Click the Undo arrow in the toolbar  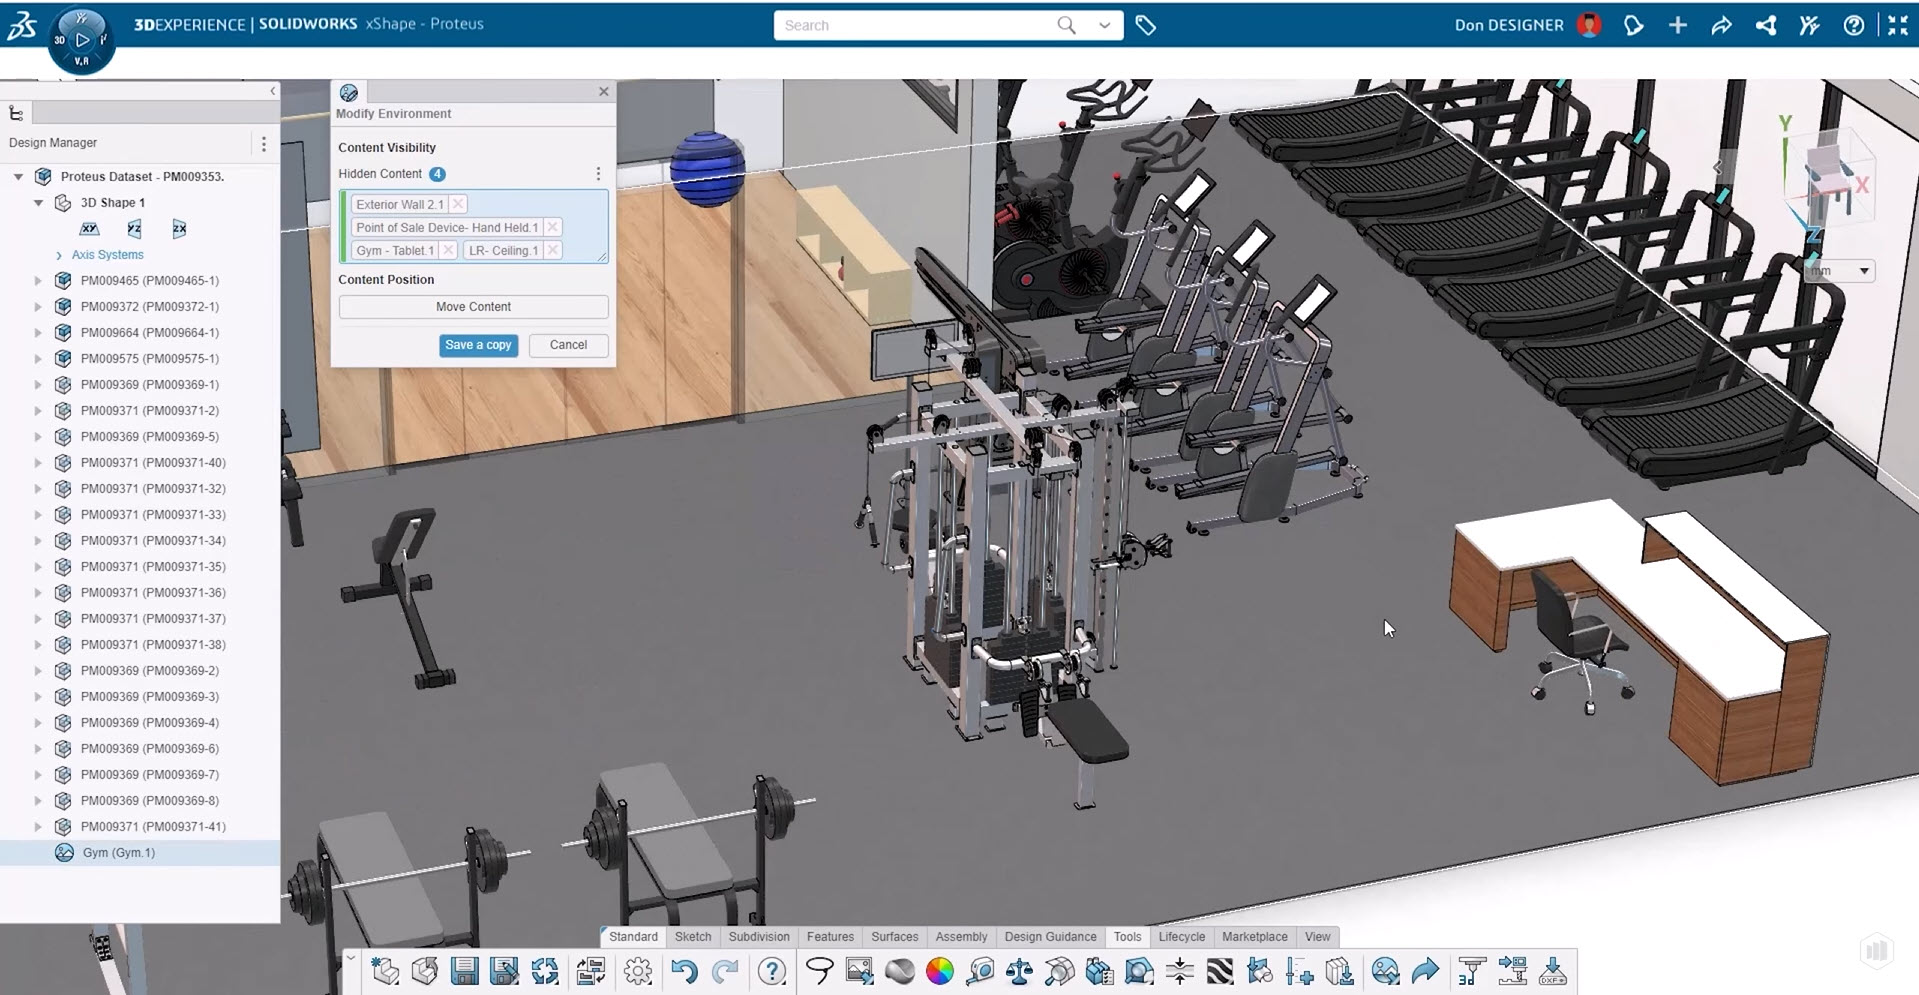tap(684, 971)
